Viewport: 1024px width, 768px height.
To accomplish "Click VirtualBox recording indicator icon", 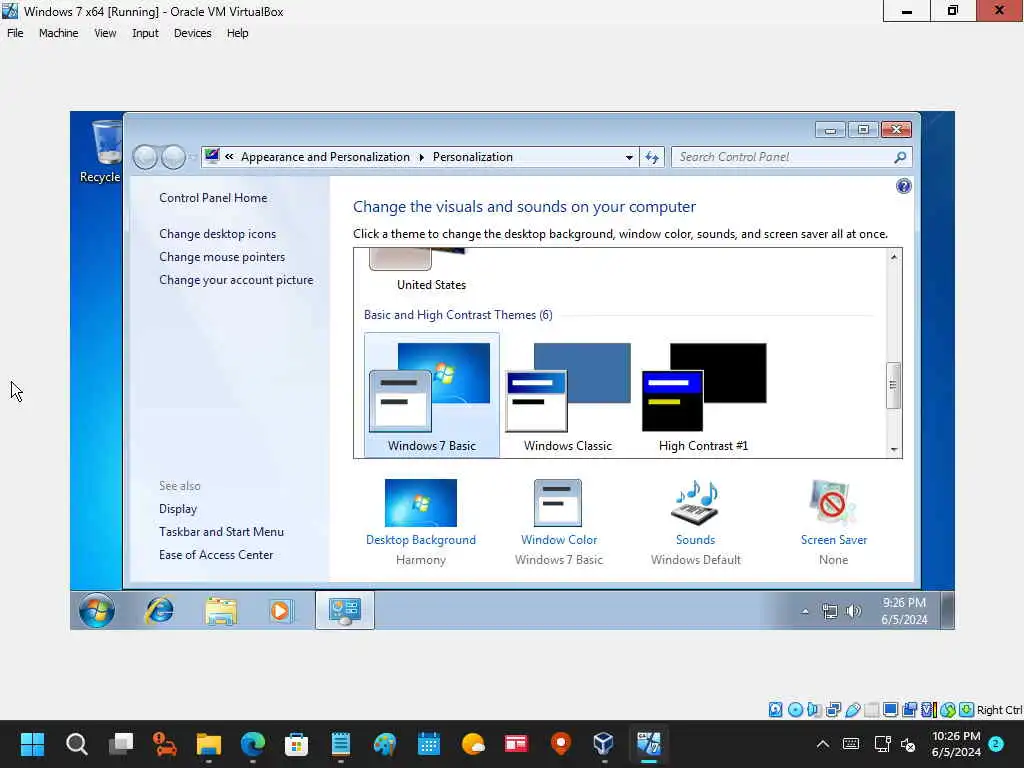I will (x=909, y=710).
